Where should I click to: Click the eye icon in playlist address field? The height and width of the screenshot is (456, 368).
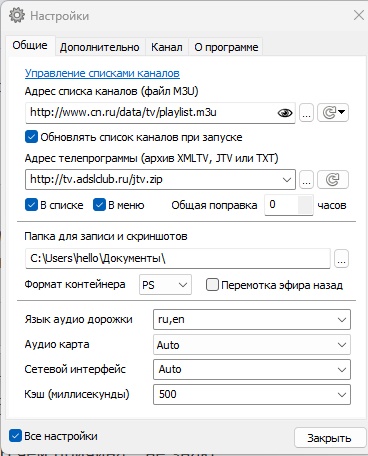tap(285, 113)
